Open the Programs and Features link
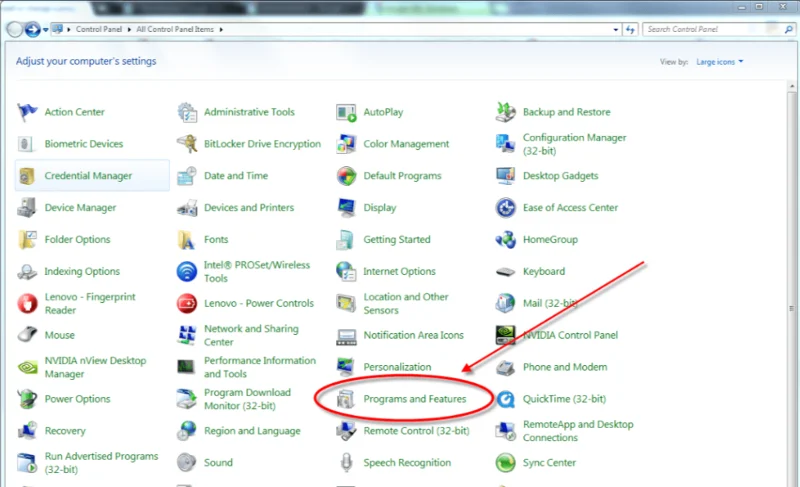 point(415,399)
